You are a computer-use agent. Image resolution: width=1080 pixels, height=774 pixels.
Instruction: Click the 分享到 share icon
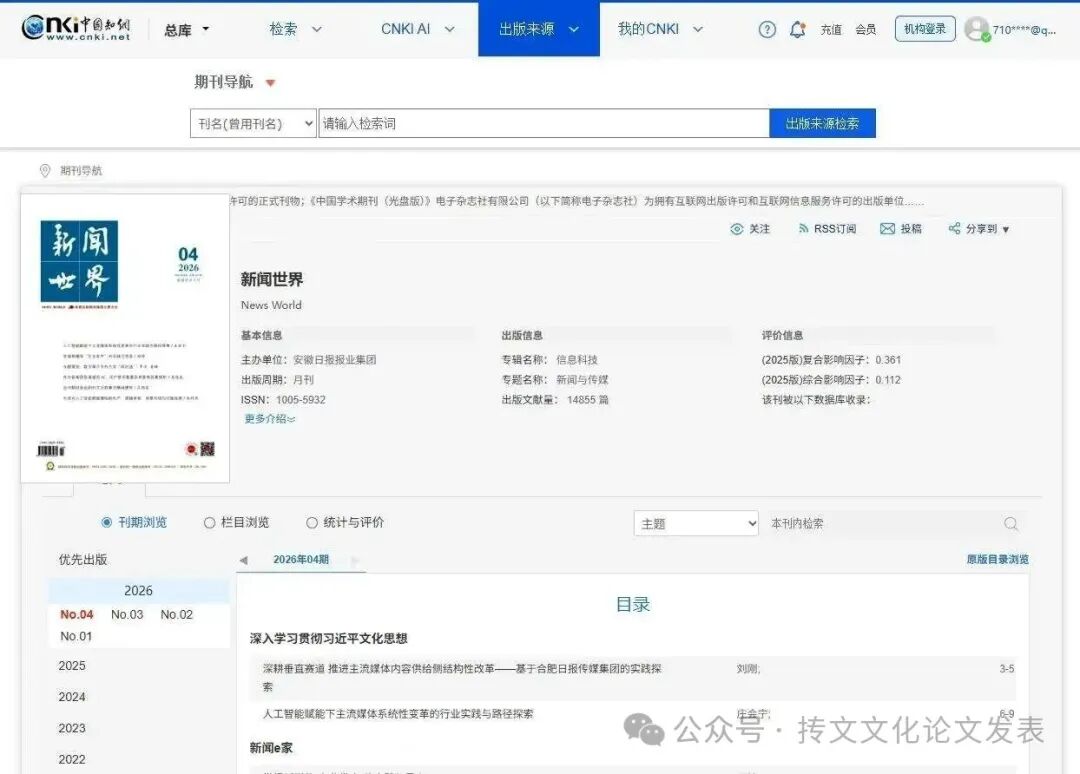click(954, 229)
